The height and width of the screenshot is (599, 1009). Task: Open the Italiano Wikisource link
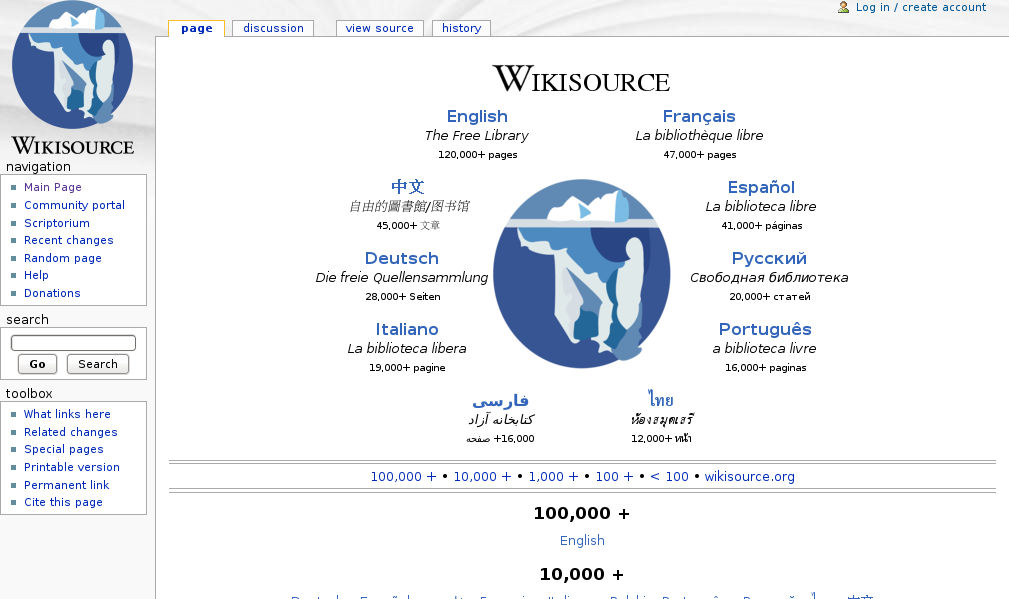tap(407, 329)
